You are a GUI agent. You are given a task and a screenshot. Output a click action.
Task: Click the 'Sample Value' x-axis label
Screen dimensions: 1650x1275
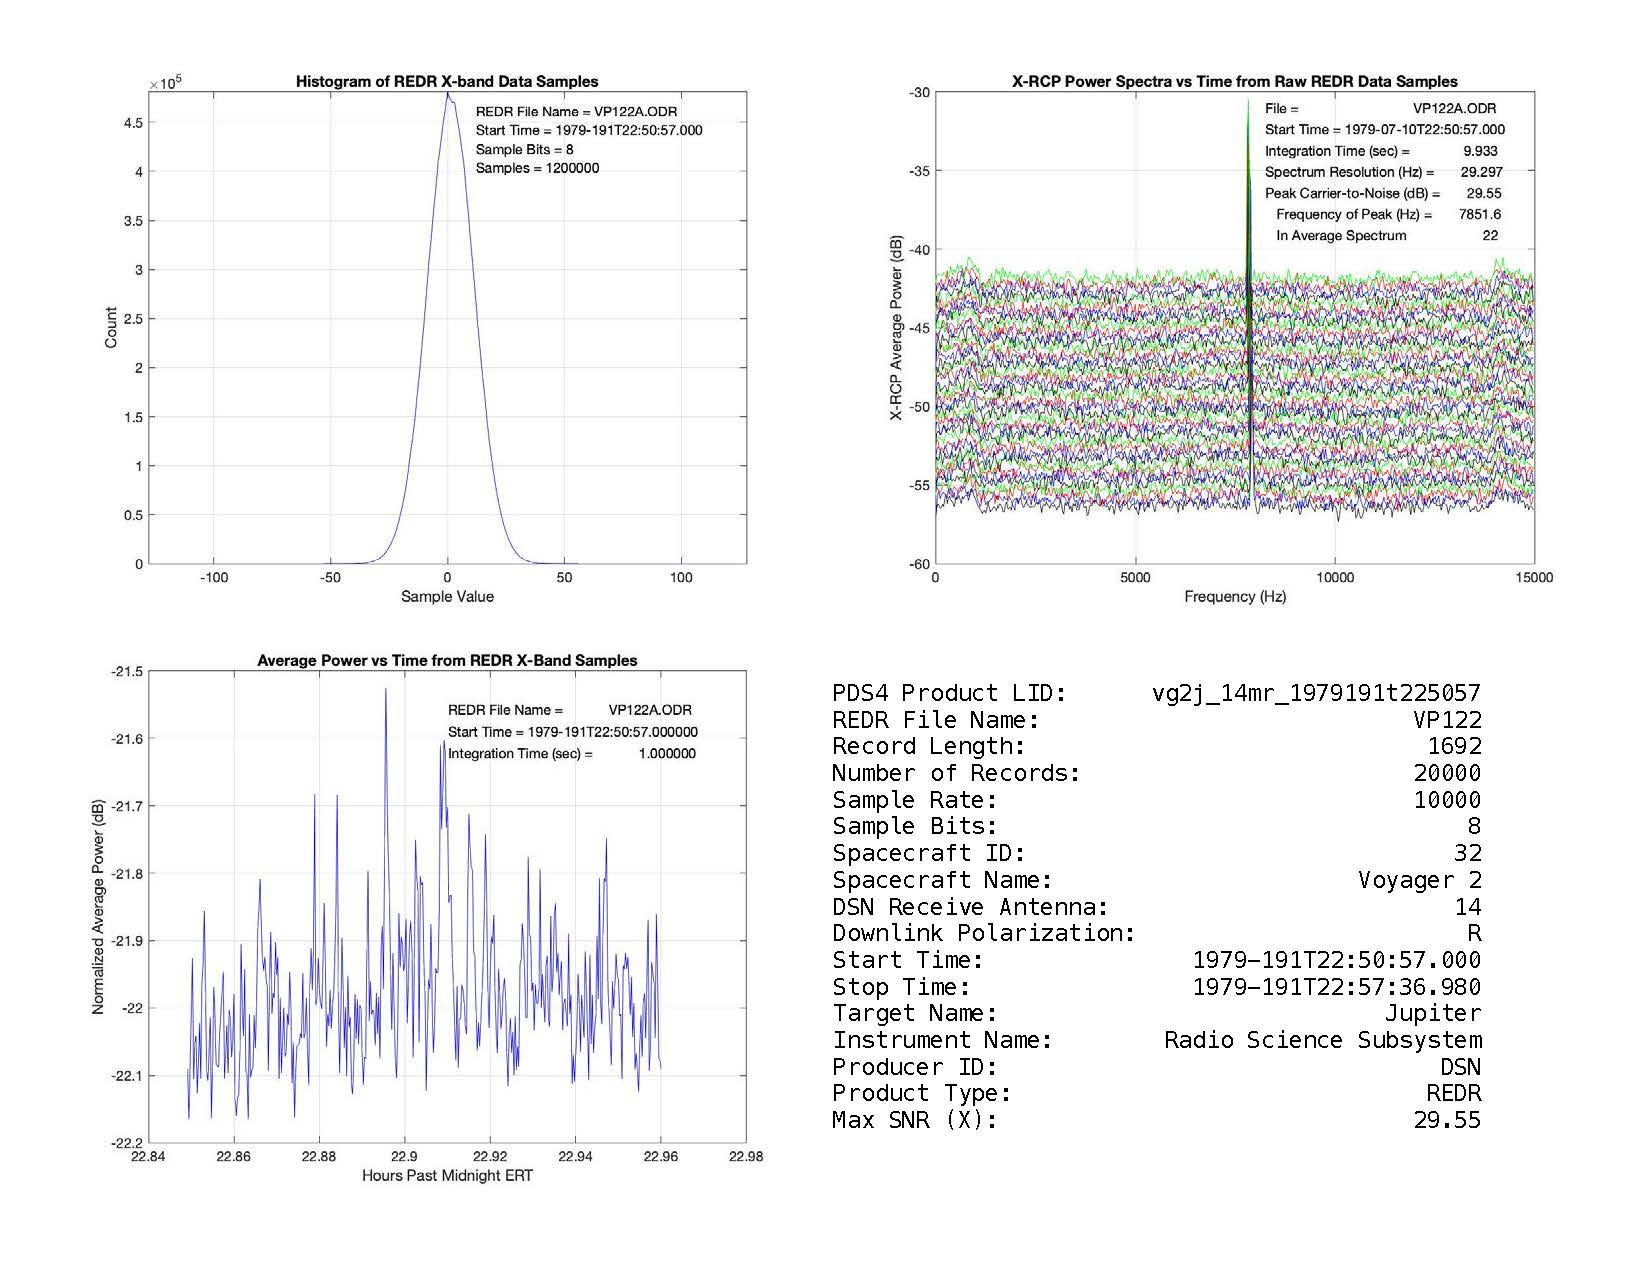click(447, 597)
